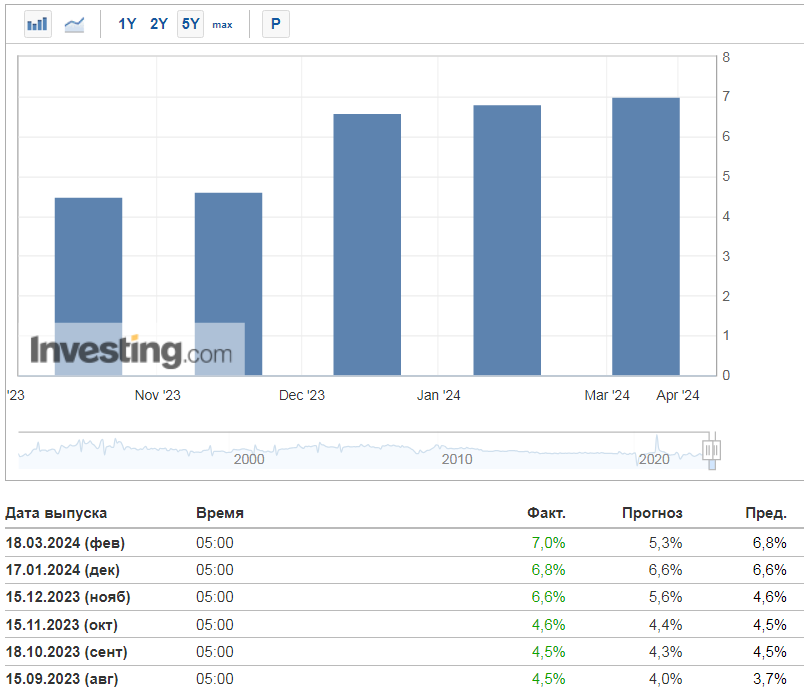This screenshot has height=696, width=804.
Task: Select release date 18.10.2023 (сент)
Action: (66, 652)
